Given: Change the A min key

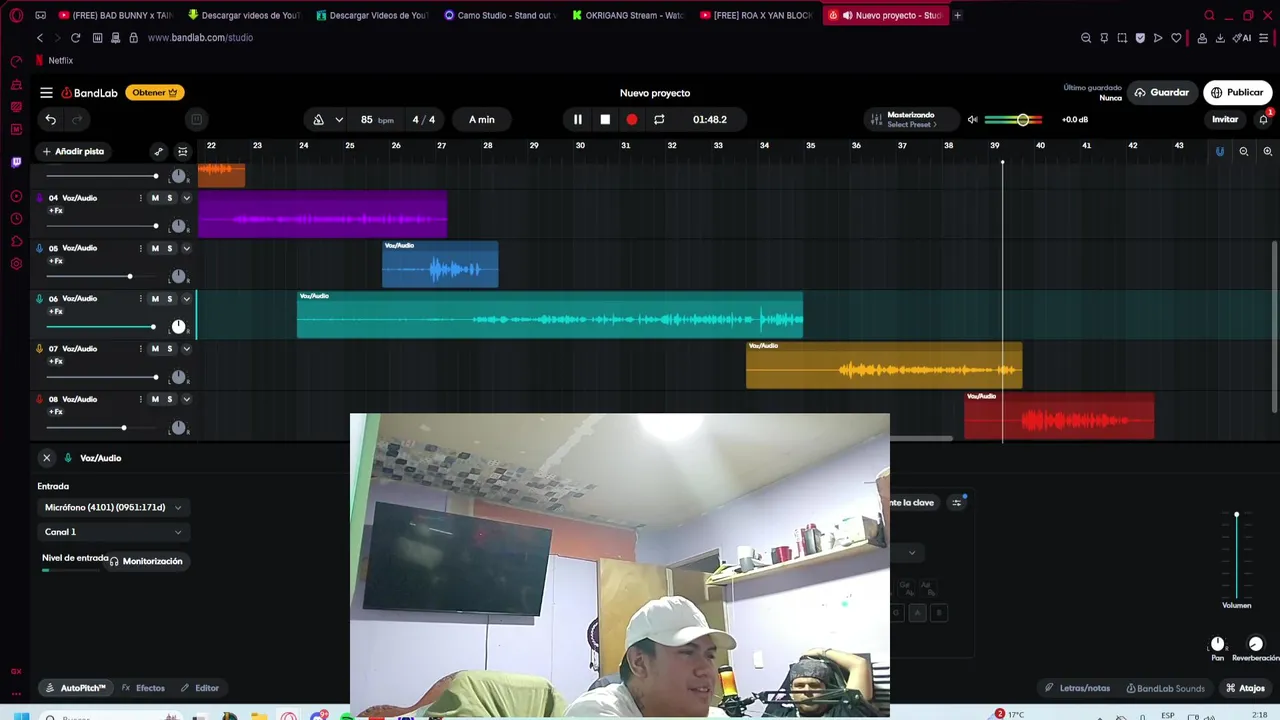Looking at the screenshot, I should click(482, 119).
